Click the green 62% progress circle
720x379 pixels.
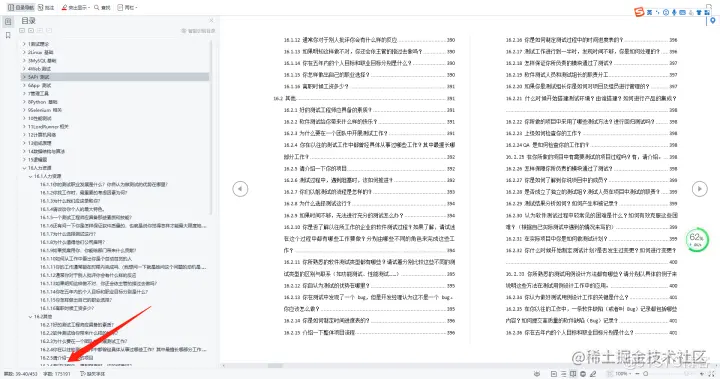(697, 239)
